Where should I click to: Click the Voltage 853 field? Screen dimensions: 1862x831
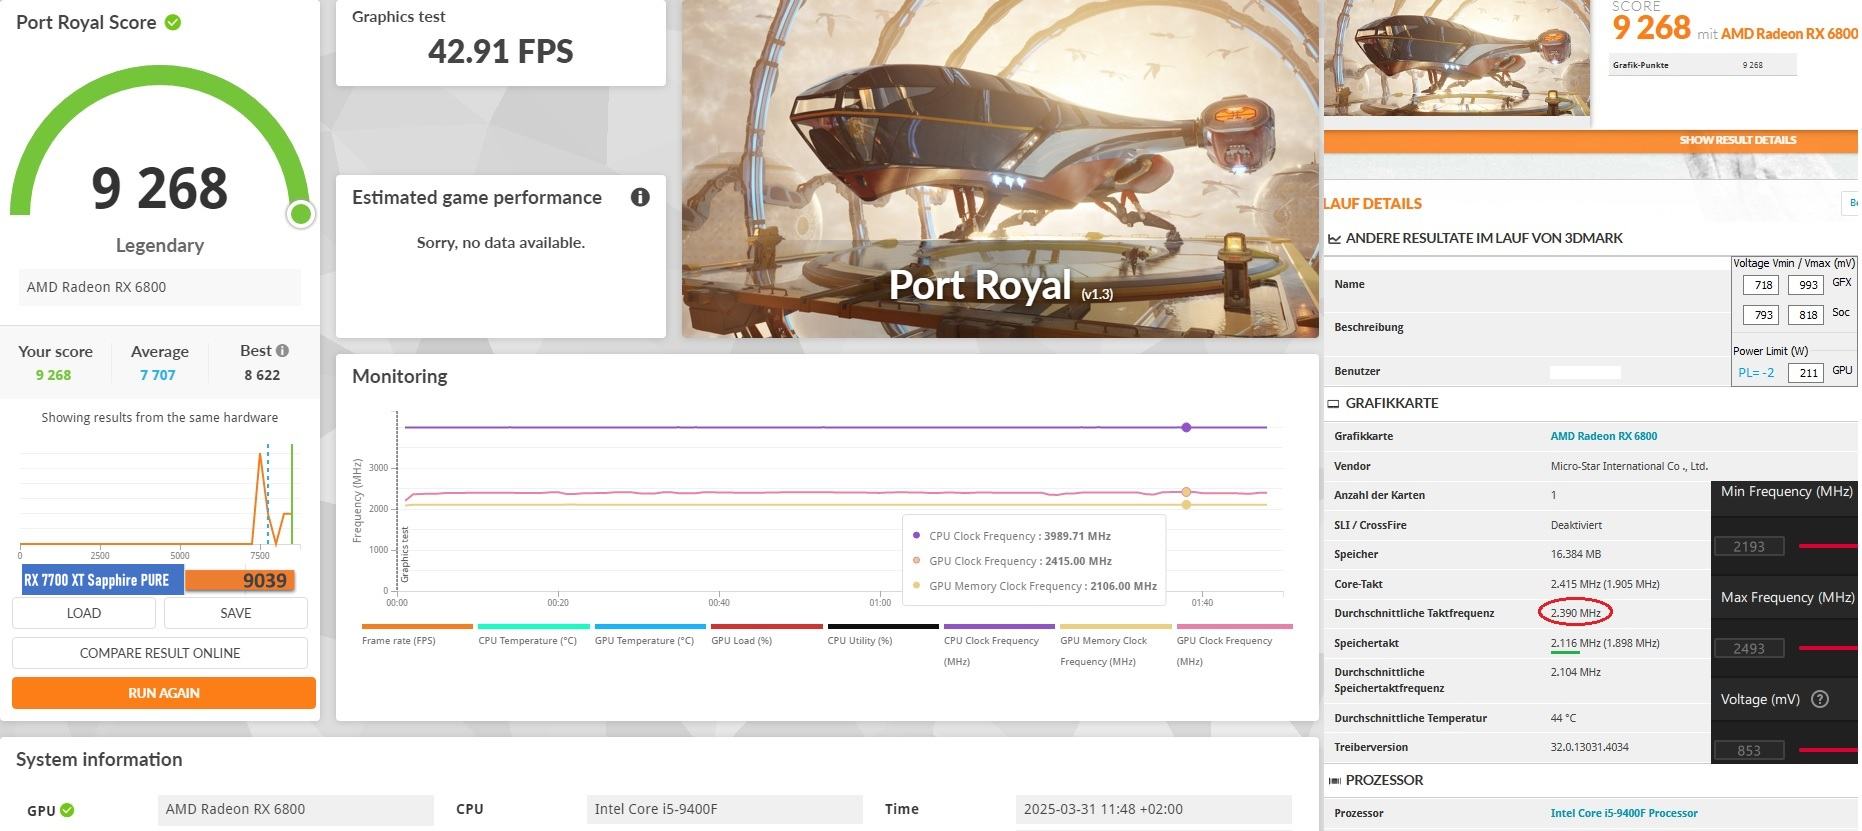1748,750
